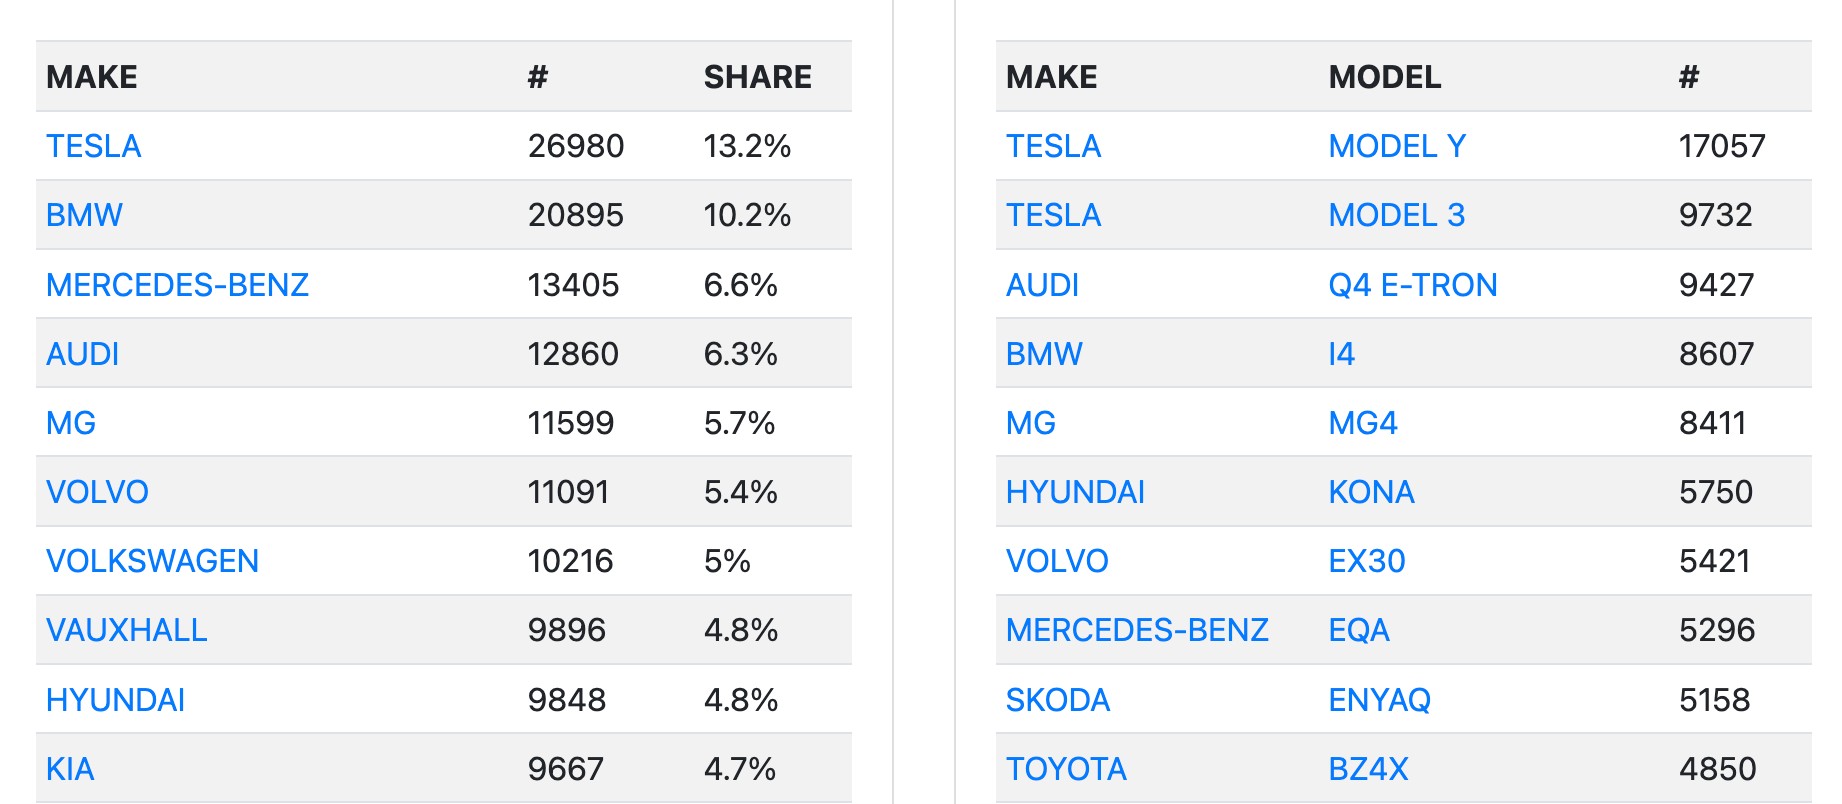Open the MG4 model link
This screenshot has height=804, width=1842.
(x=1362, y=423)
